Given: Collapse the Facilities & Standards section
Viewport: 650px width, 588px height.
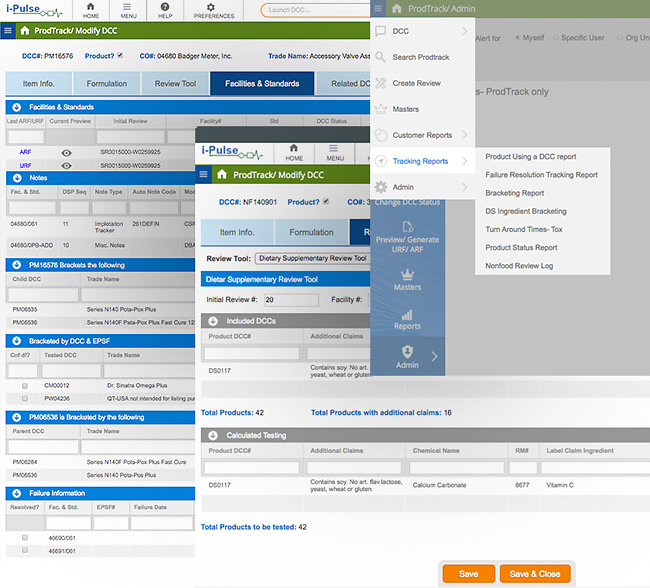Looking at the screenshot, I should 17,107.
